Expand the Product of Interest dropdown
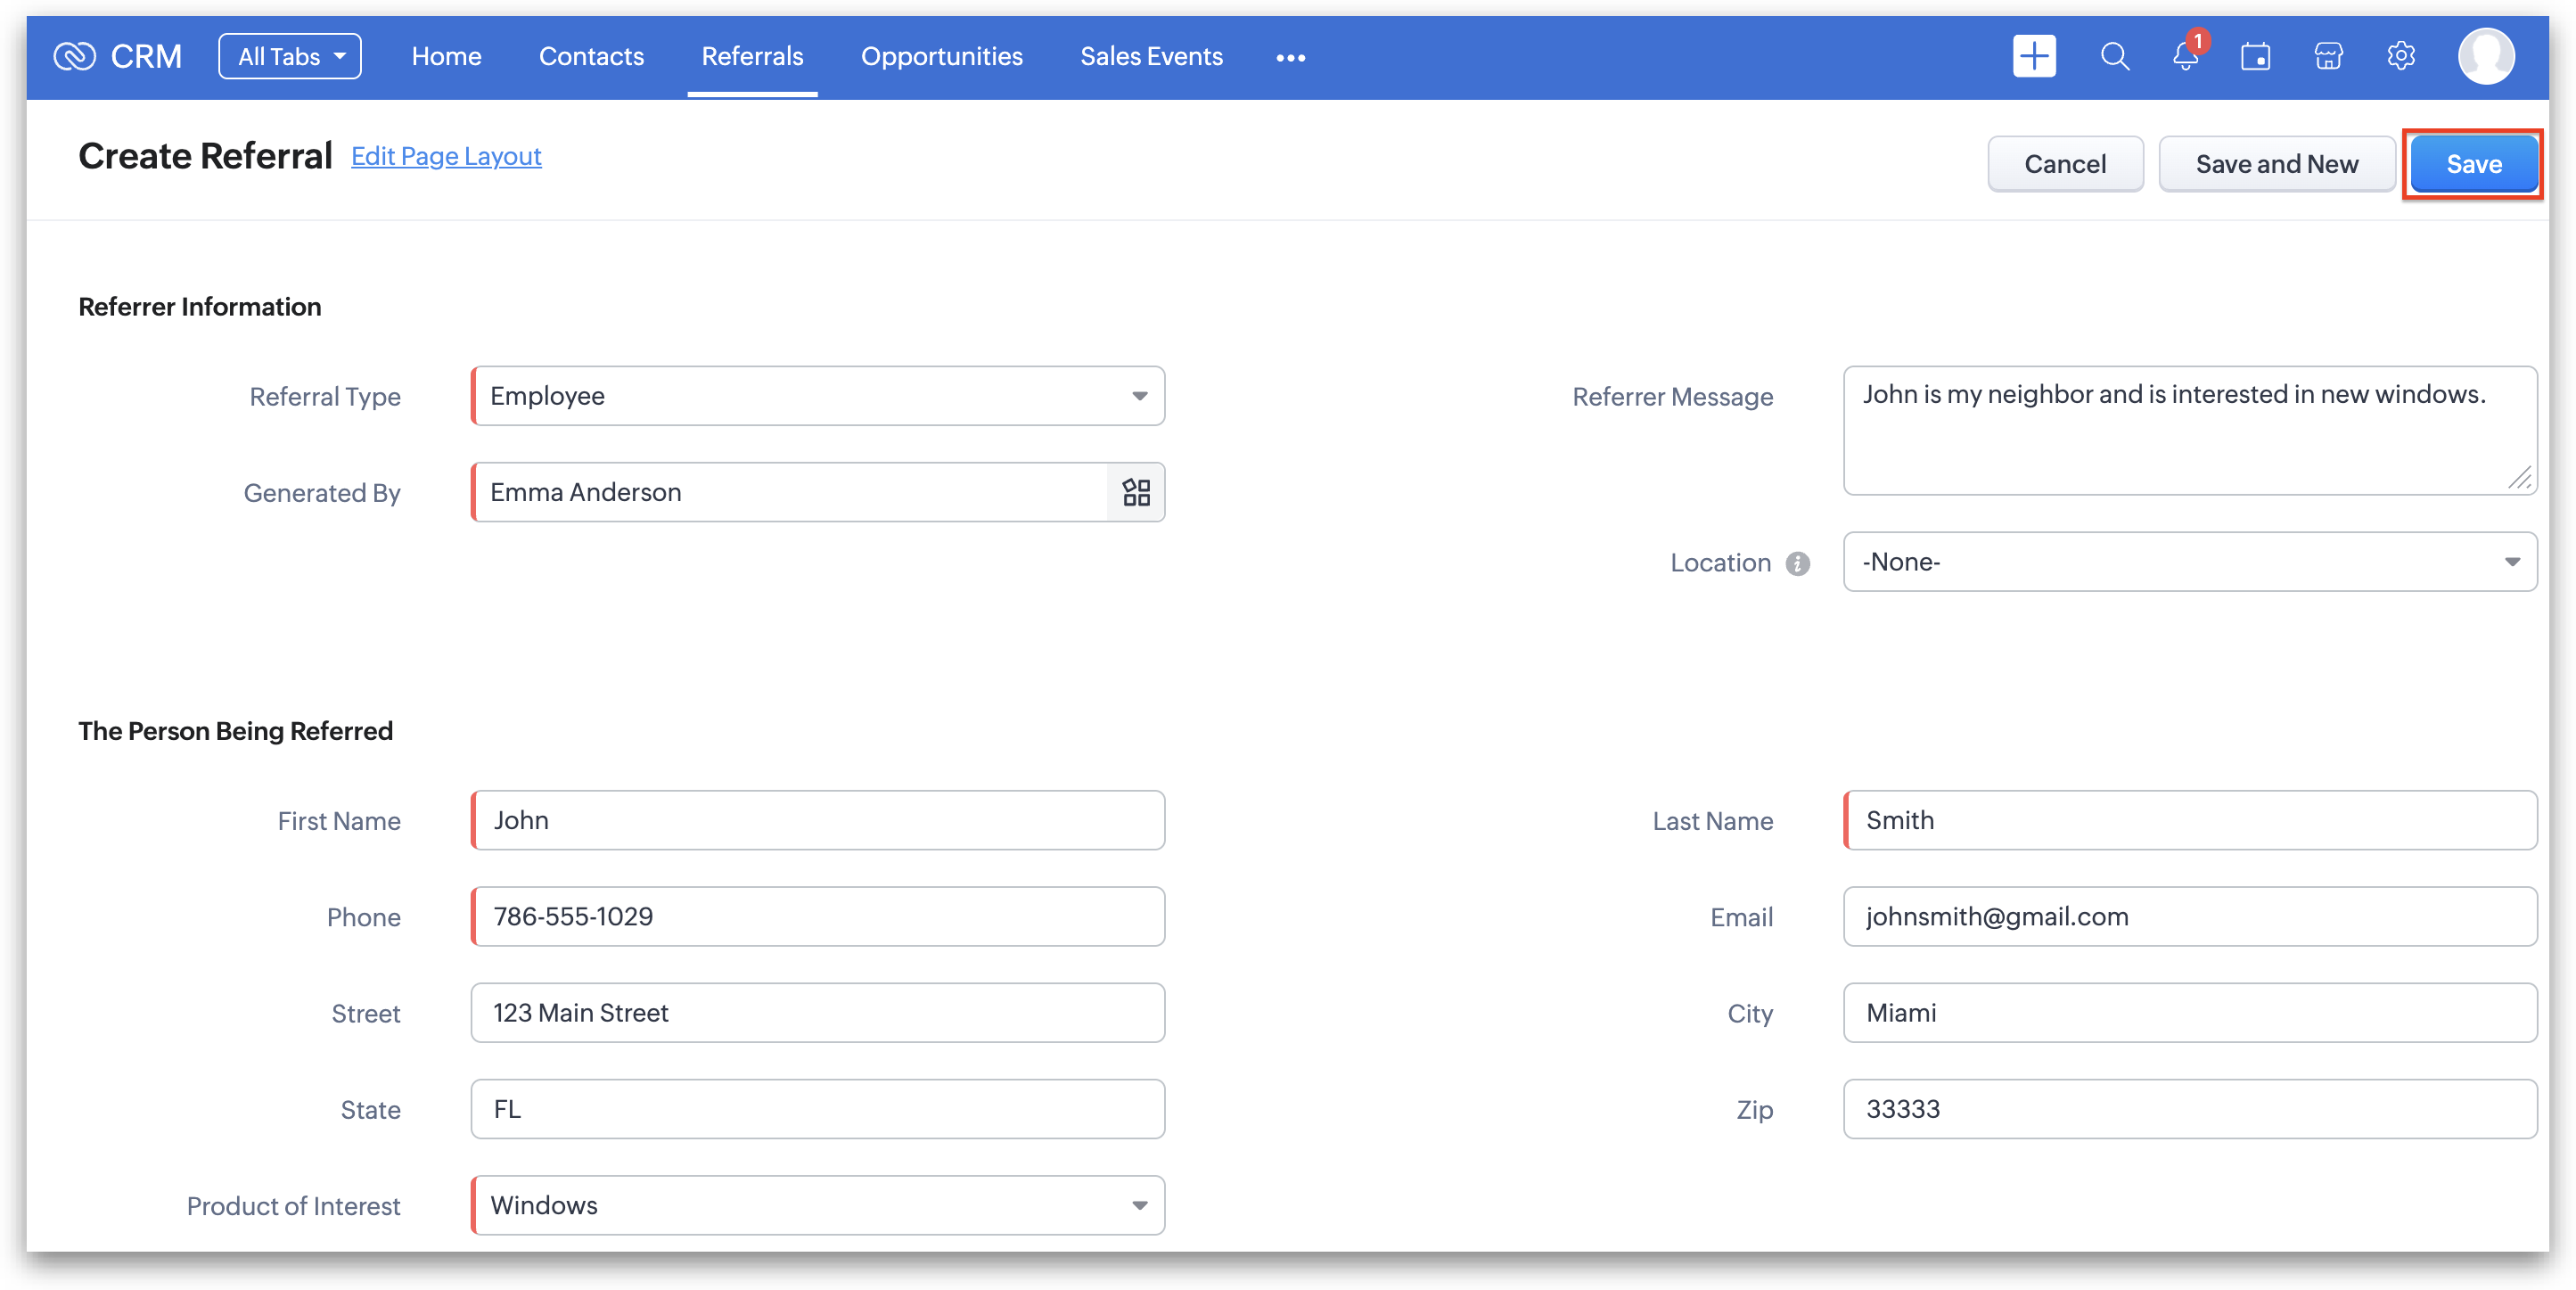Image resolution: width=2576 pixels, height=1290 pixels. click(818, 1205)
